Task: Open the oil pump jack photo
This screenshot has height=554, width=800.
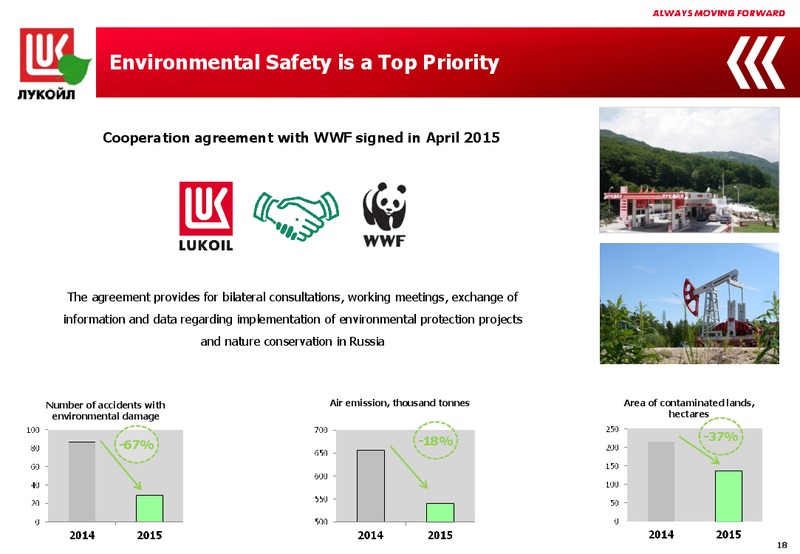Action: click(x=689, y=304)
